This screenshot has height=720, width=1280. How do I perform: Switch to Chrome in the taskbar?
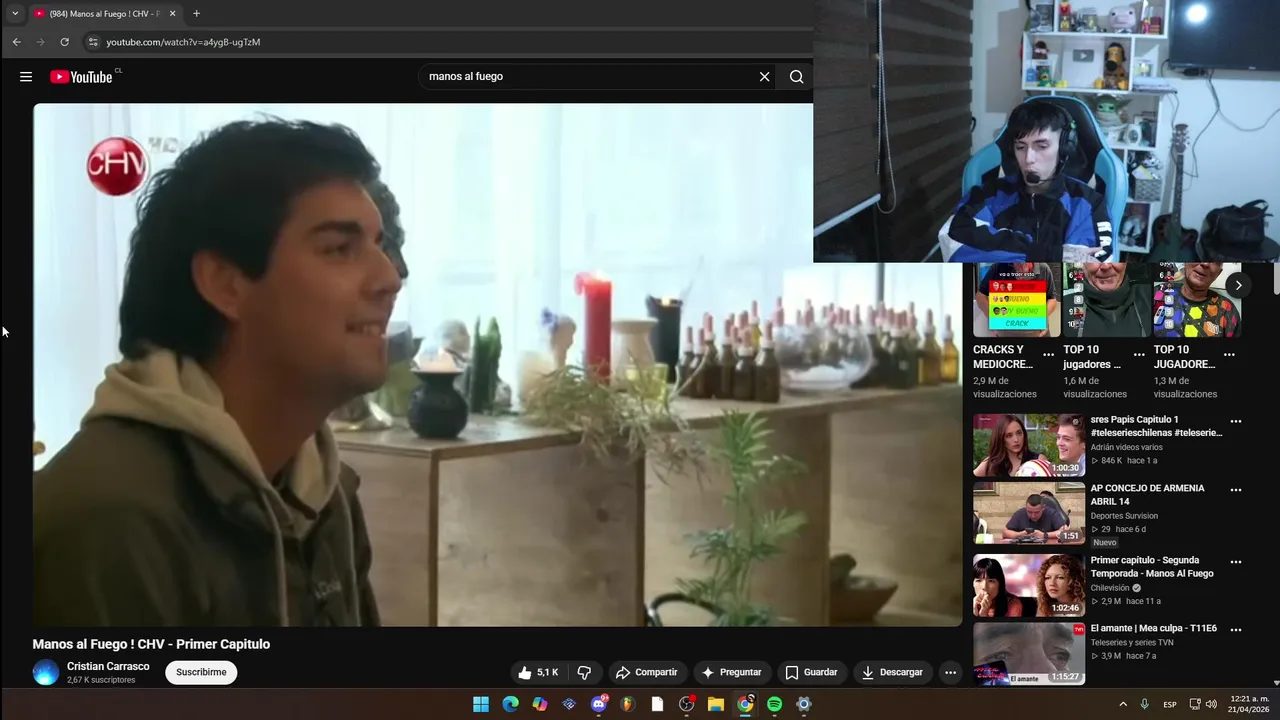tap(745, 704)
